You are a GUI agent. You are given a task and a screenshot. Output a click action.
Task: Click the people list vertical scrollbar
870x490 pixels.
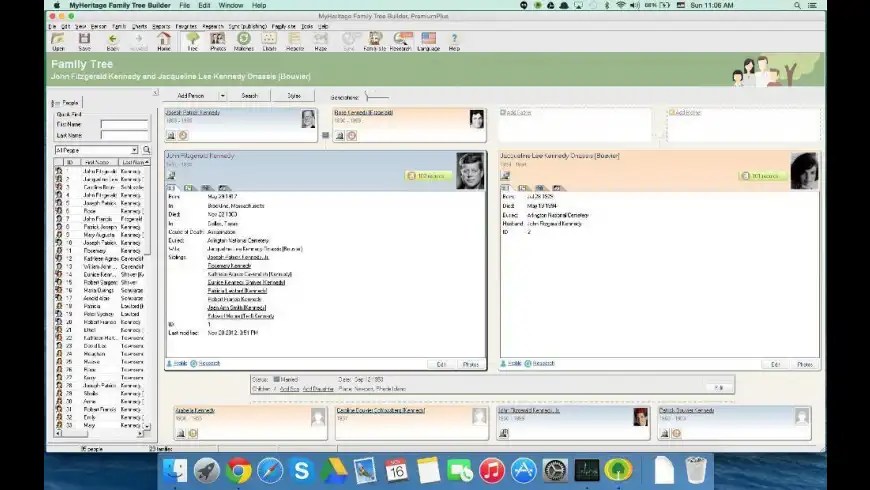tap(147, 294)
